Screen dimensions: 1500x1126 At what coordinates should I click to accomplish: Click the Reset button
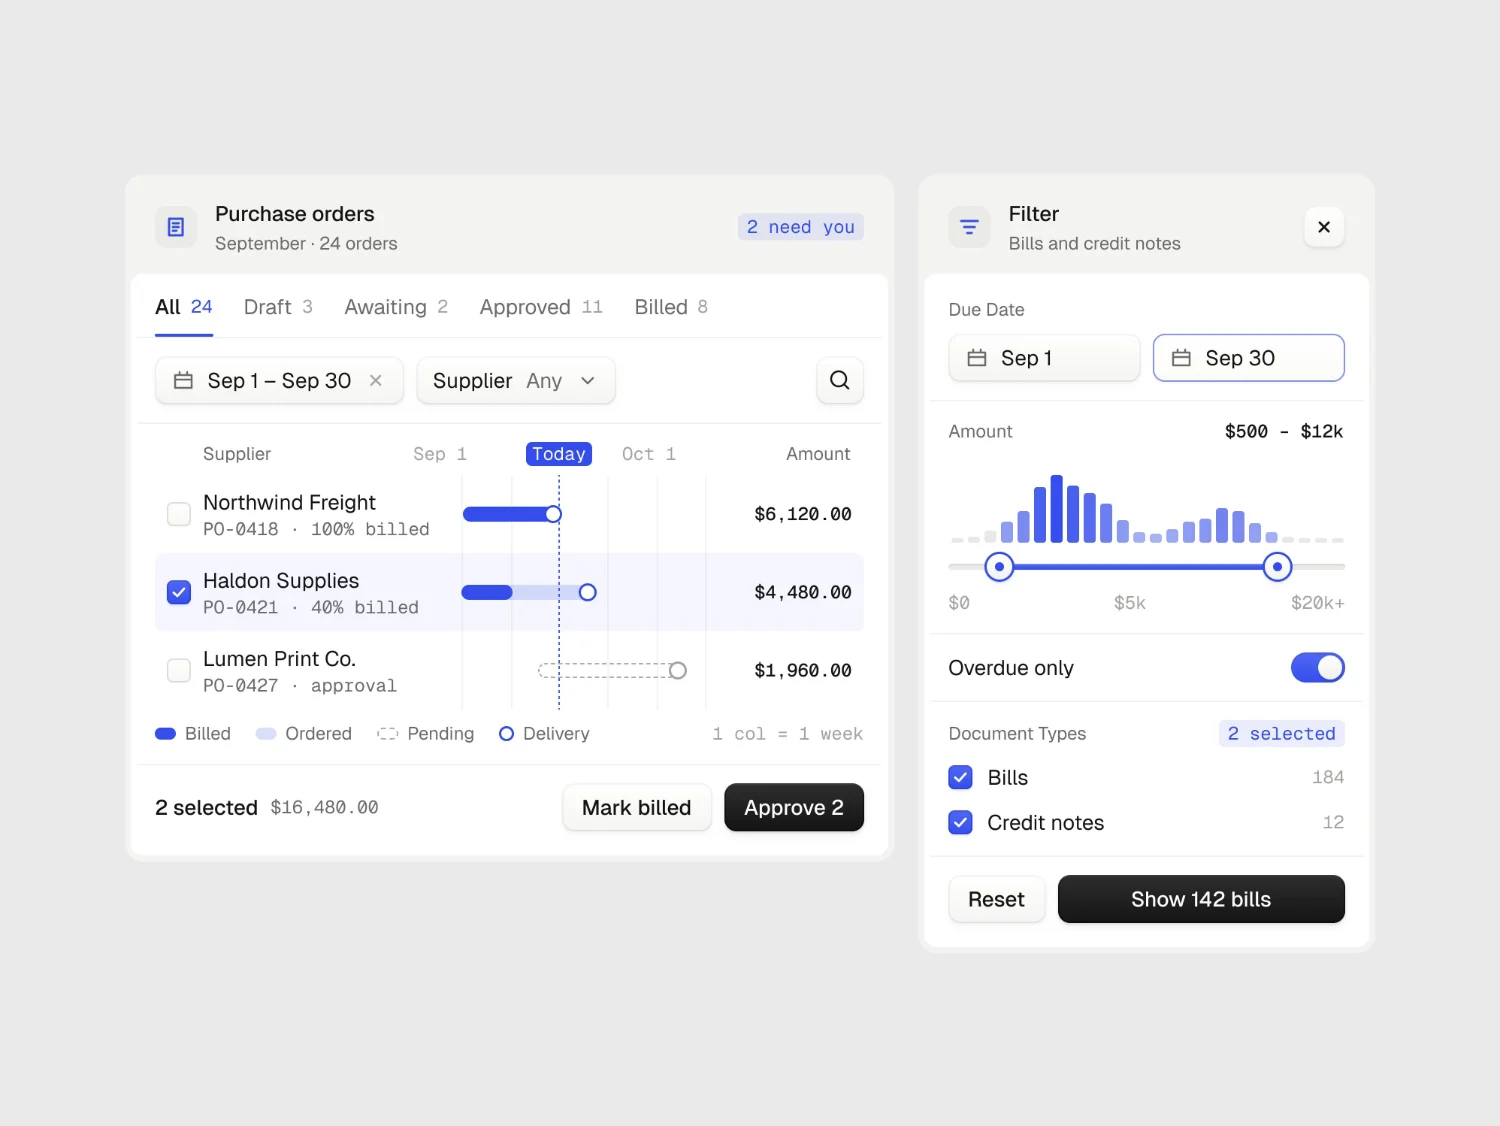pyautogui.click(x=996, y=899)
